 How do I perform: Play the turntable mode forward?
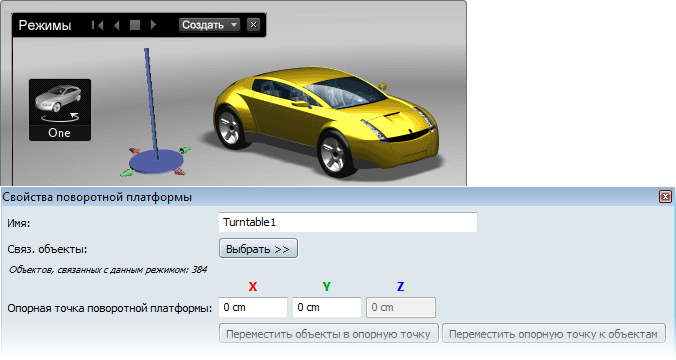coord(153,25)
